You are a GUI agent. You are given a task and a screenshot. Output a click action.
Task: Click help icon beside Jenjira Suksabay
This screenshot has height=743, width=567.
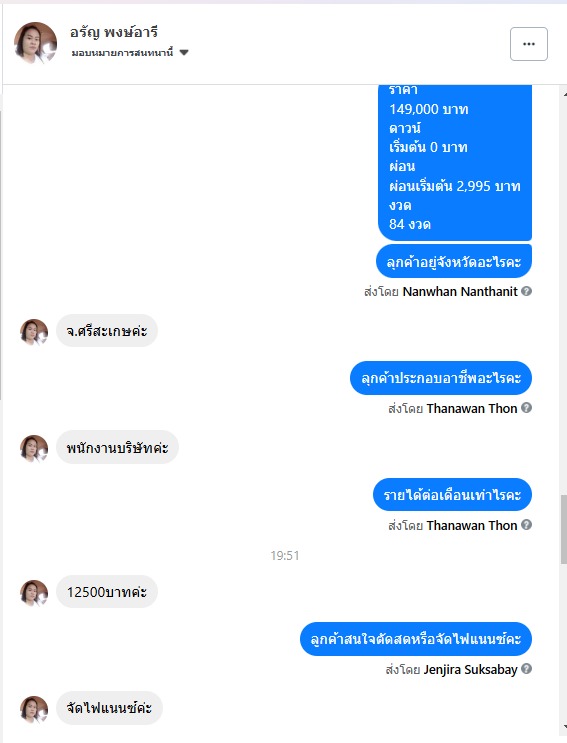point(526,669)
